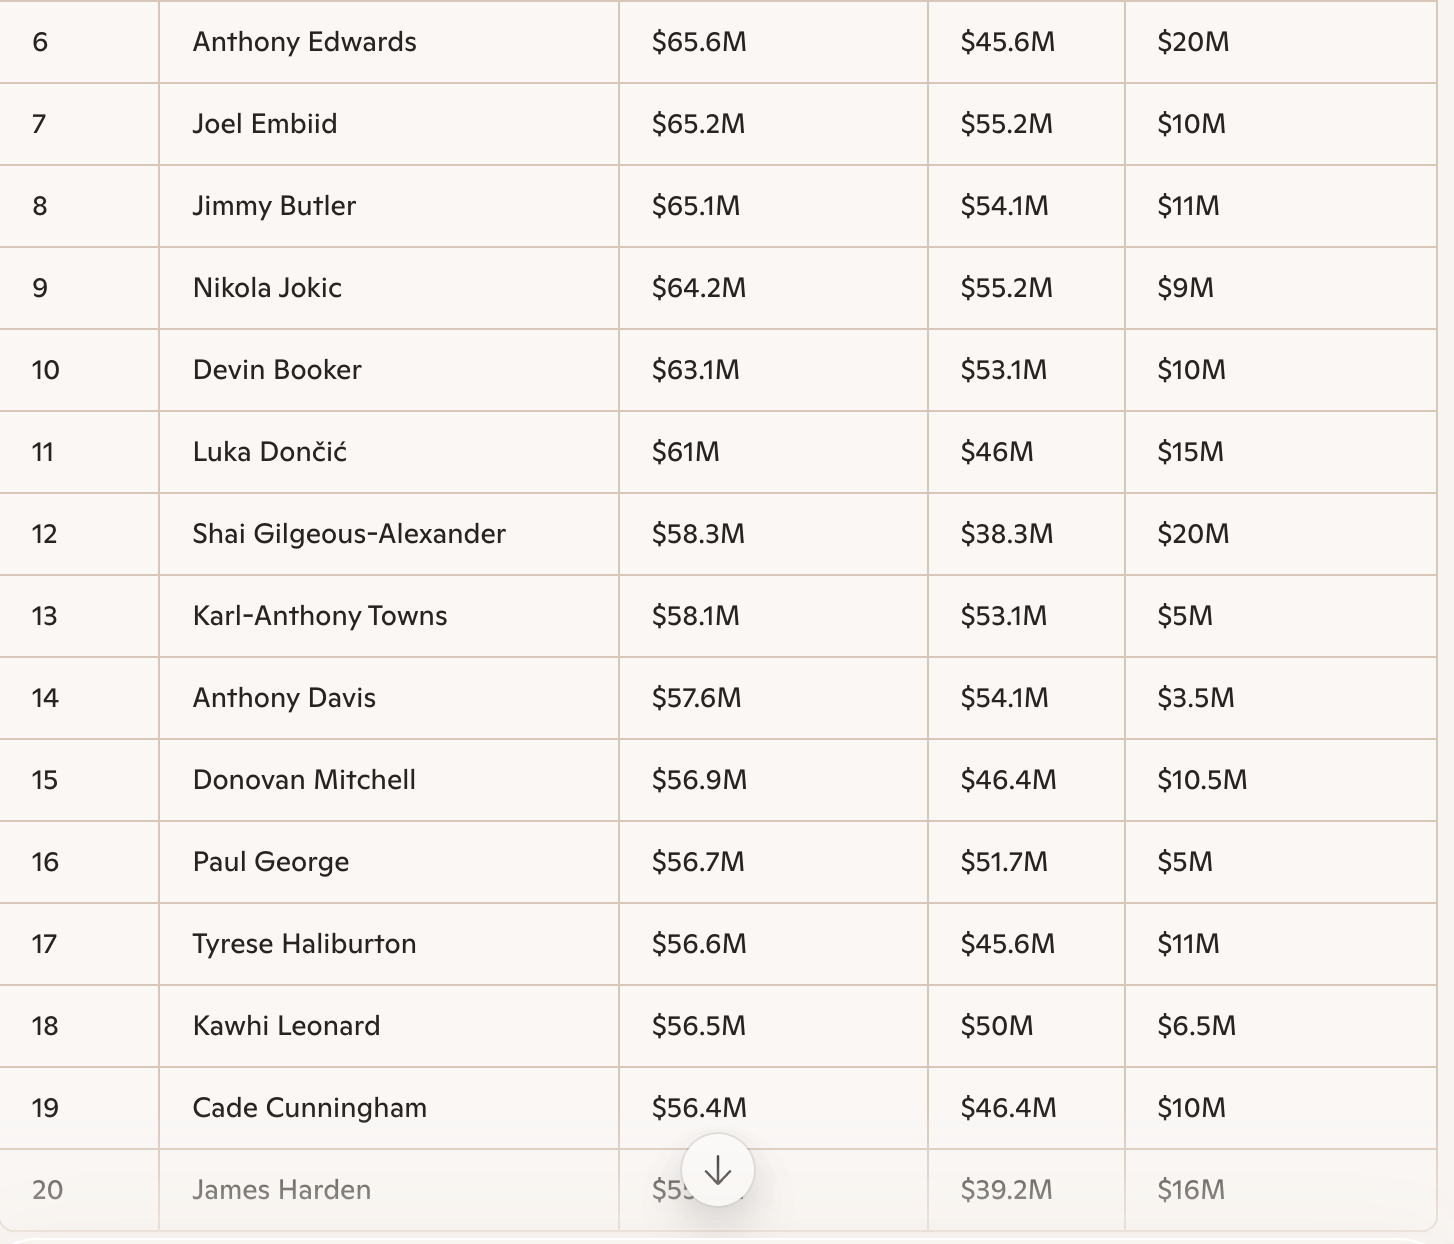Click the rank number 12 cell
Viewport: 1454px width, 1244px height.
[x=45, y=534]
